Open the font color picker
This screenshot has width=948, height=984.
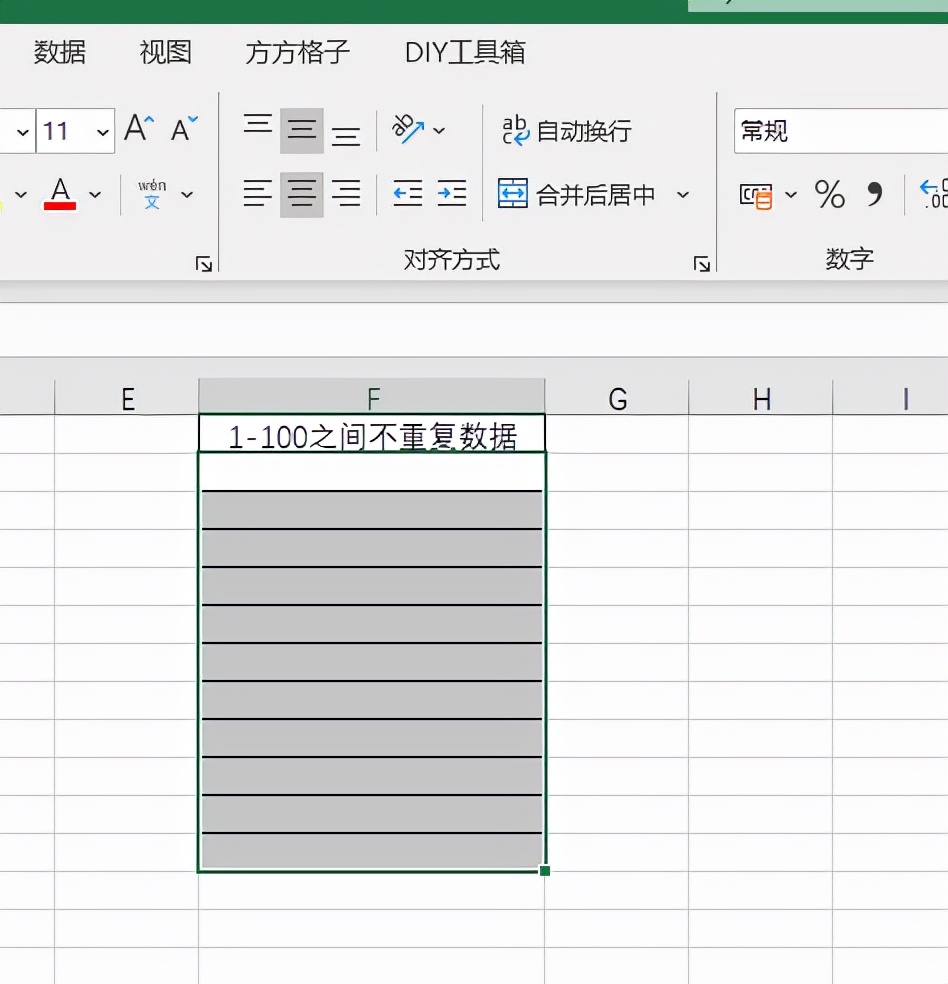[93, 194]
